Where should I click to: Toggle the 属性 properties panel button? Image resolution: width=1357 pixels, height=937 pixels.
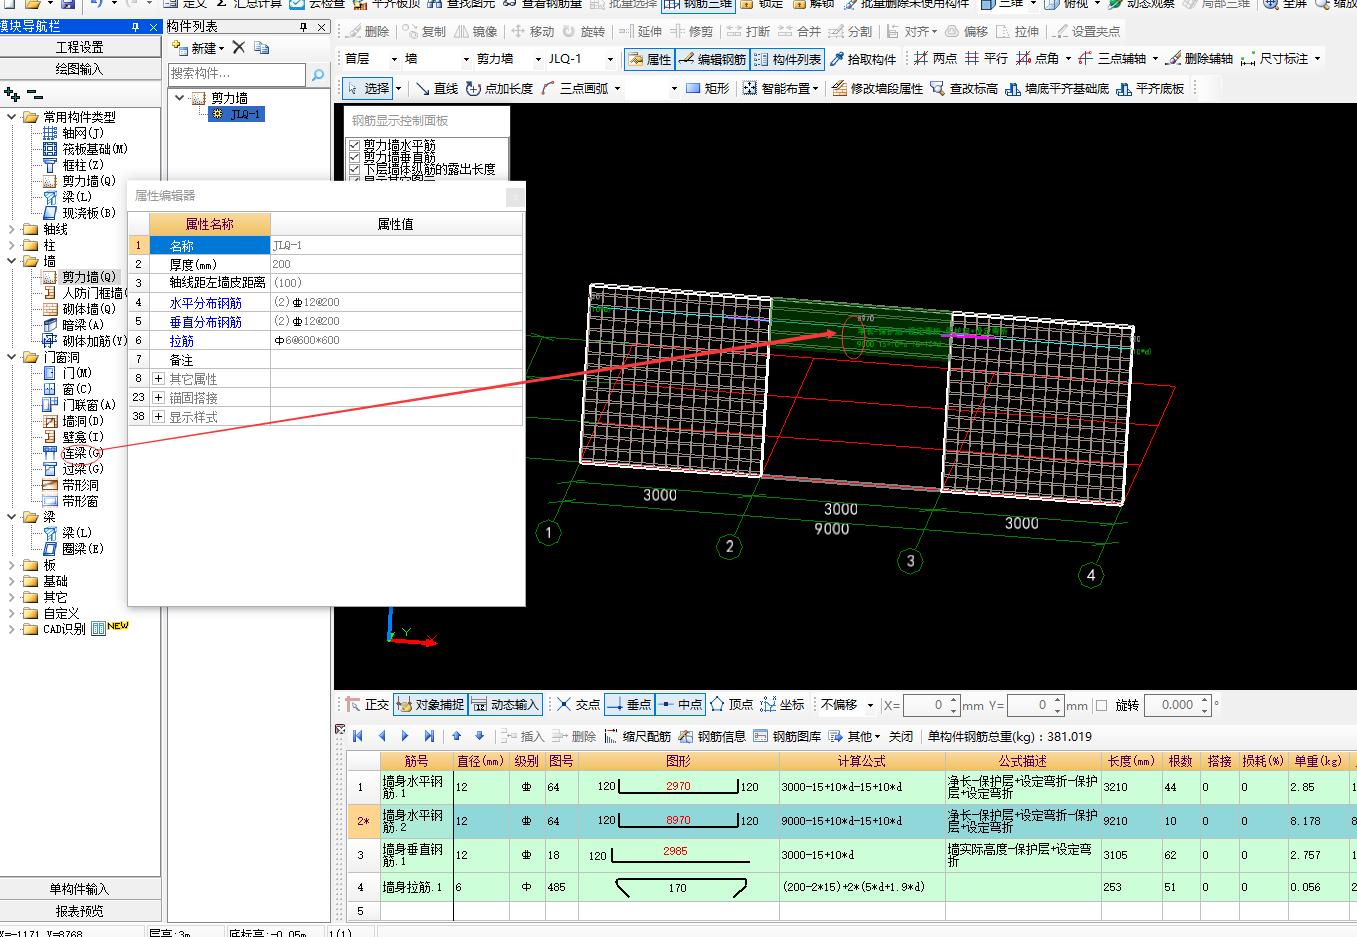pyautogui.click(x=649, y=60)
